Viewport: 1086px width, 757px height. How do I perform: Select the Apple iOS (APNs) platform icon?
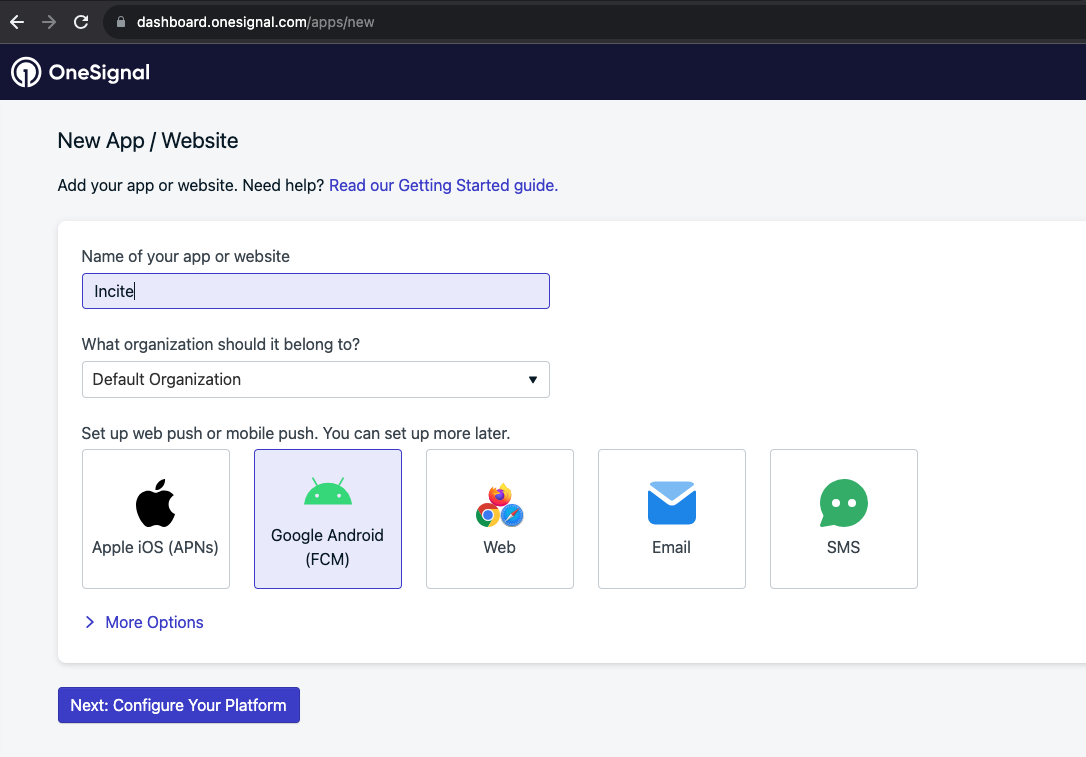click(x=155, y=502)
